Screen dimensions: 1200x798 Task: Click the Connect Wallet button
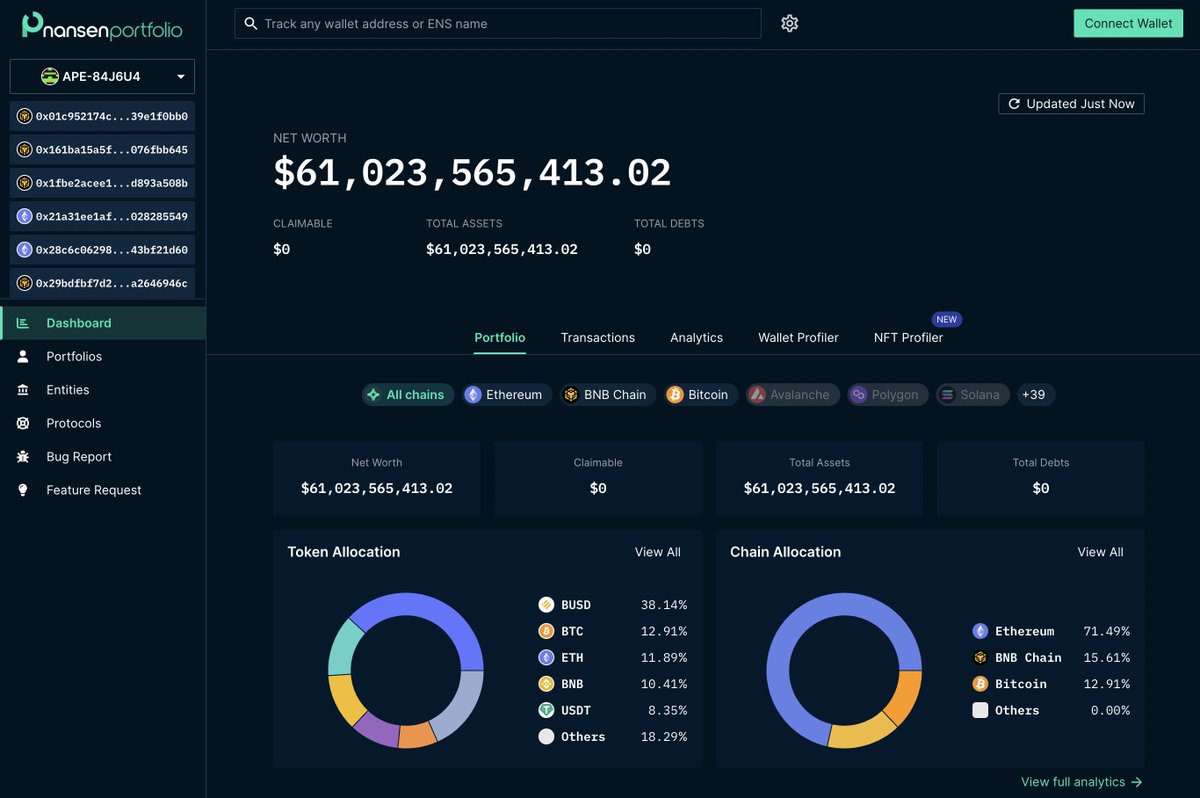click(x=1128, y=23)
